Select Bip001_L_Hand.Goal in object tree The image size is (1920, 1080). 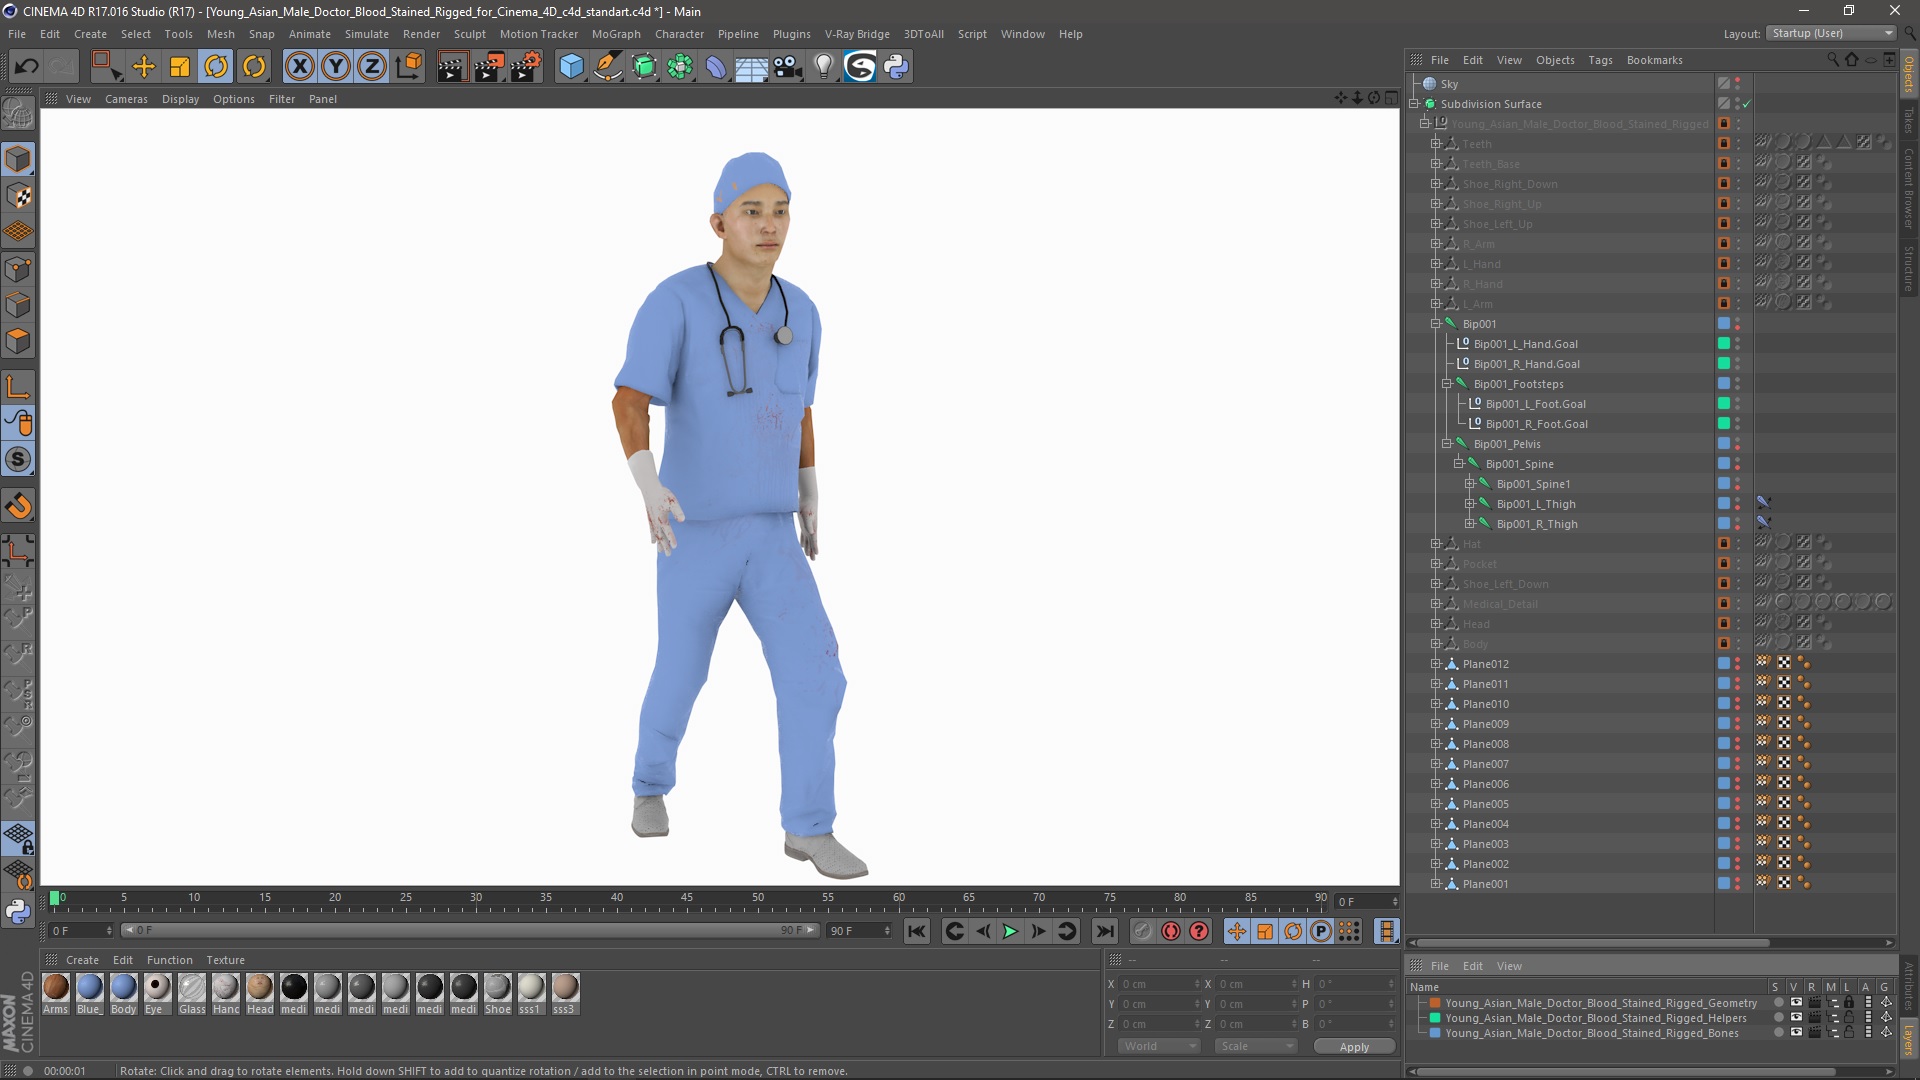pyautogui.click(x=1525, y=344)
